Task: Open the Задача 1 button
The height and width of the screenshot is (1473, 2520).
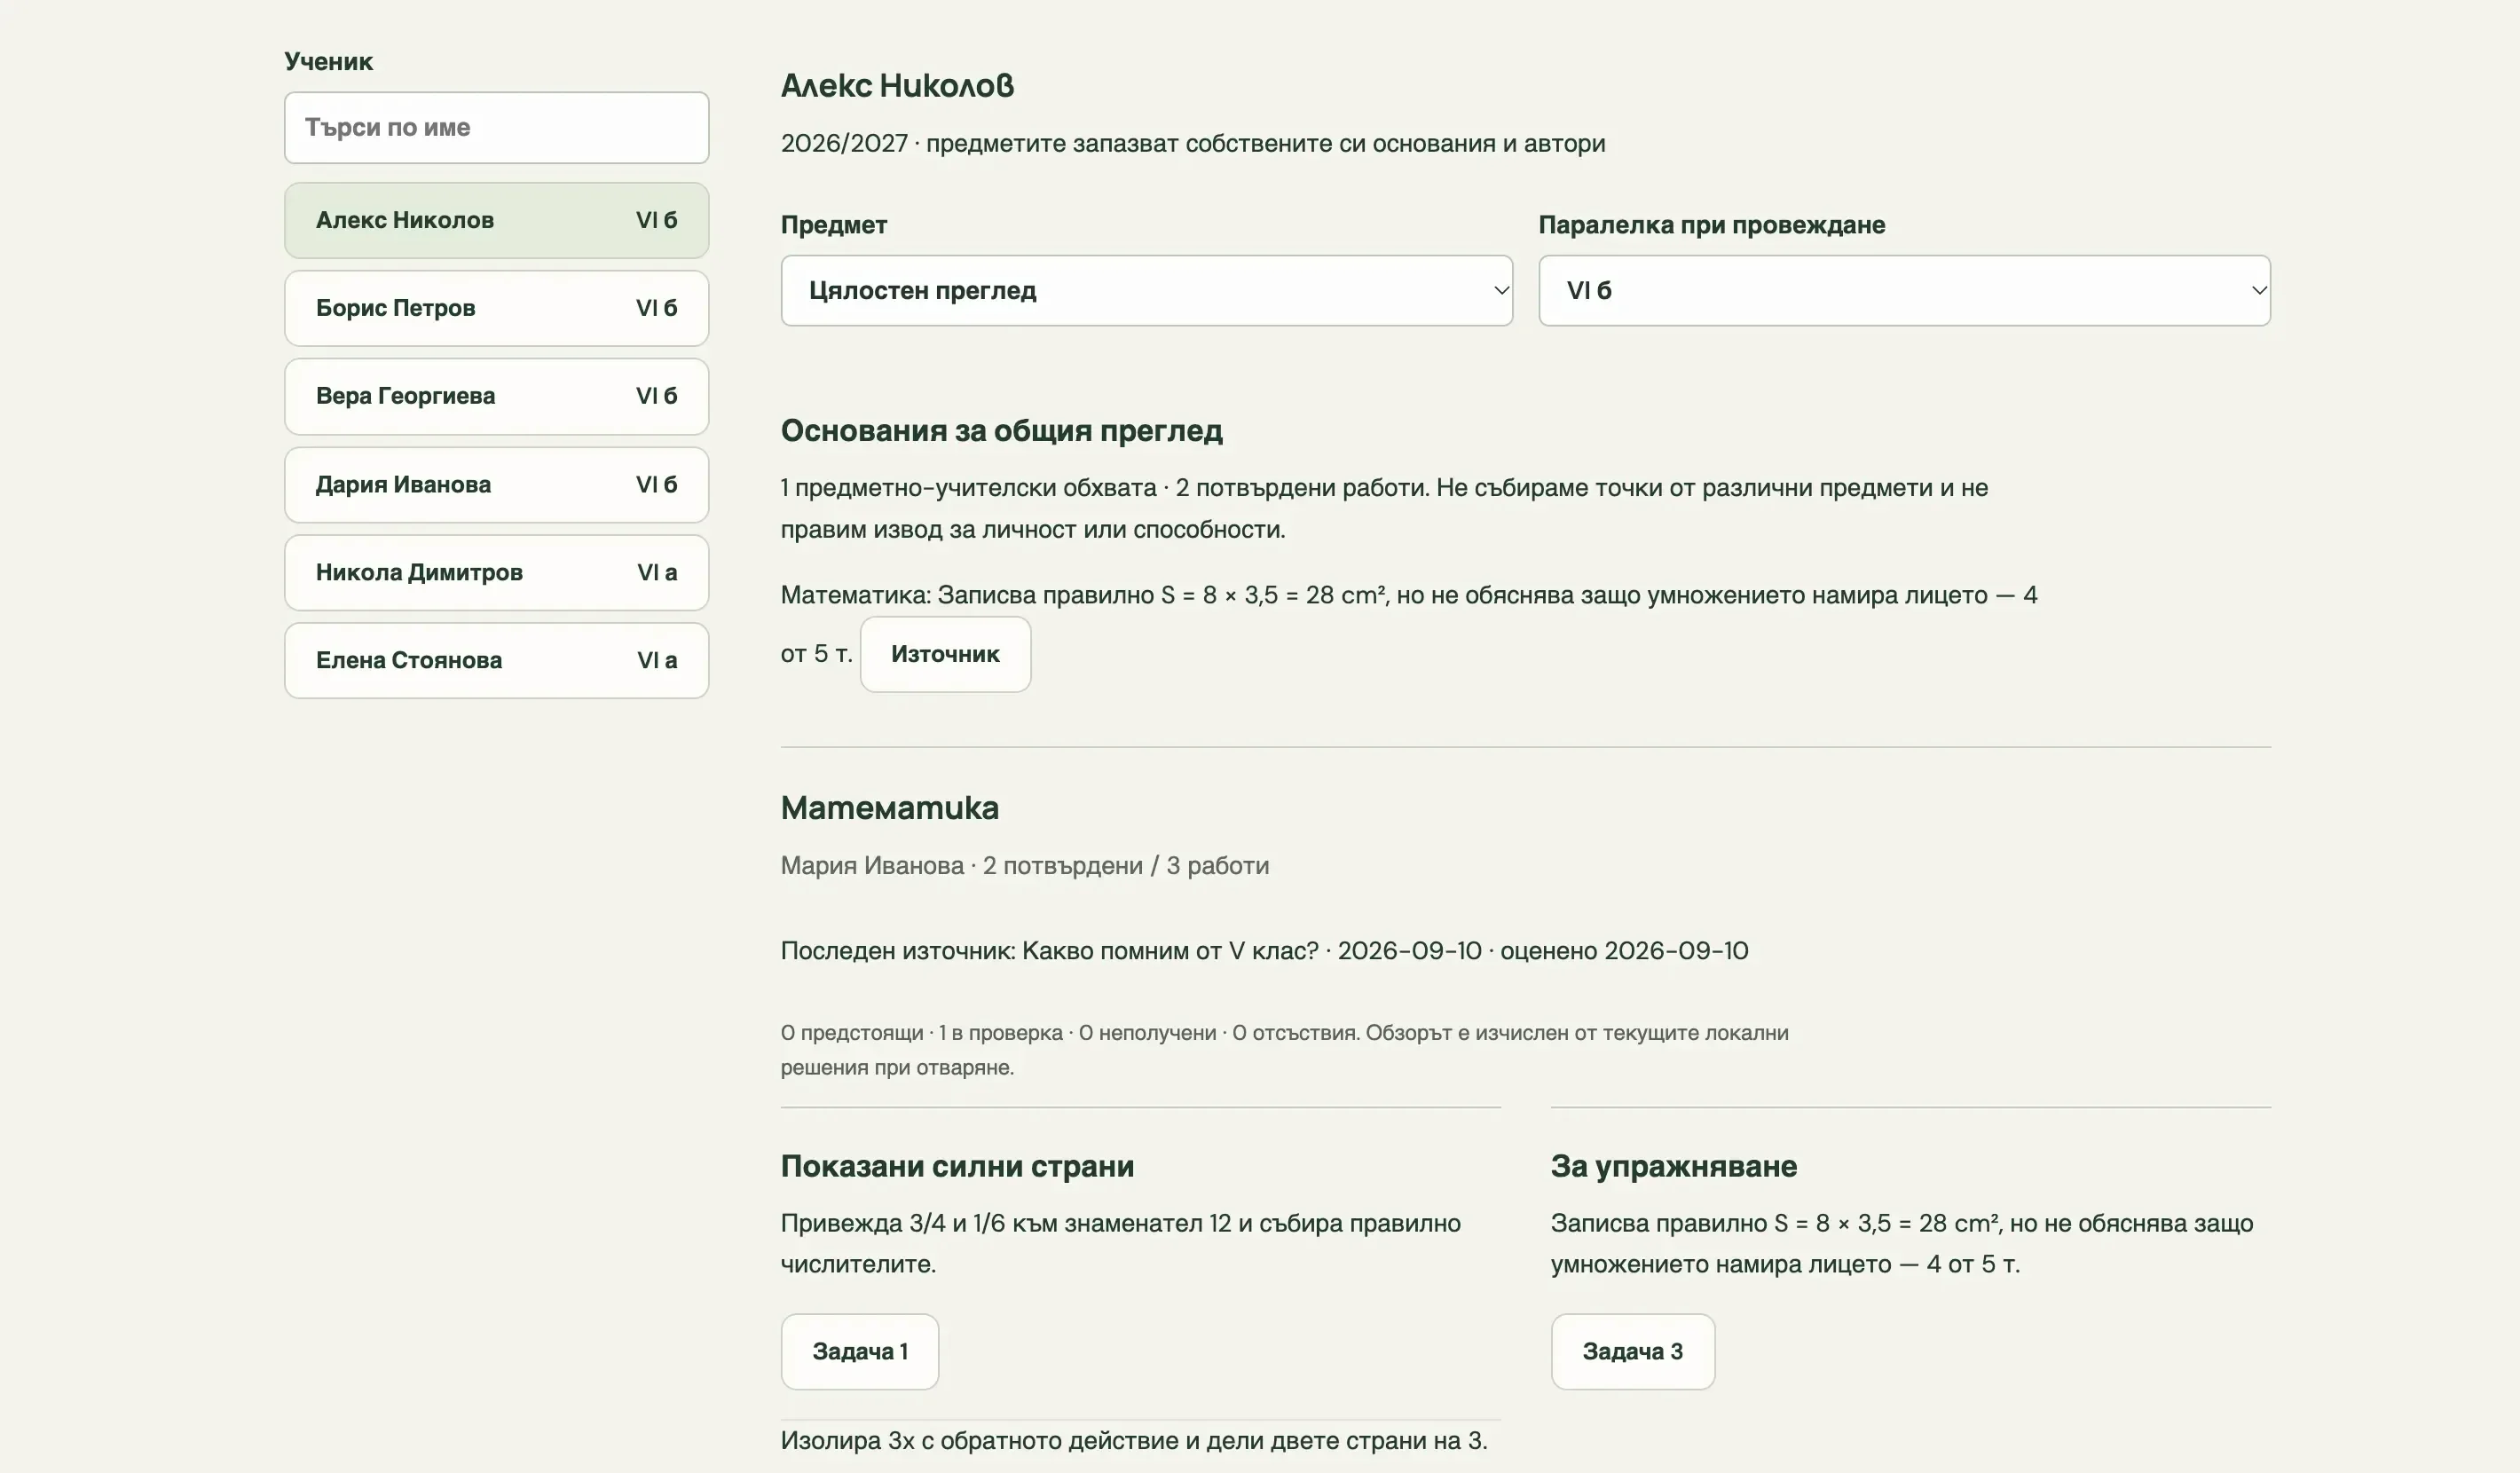Action: coord(859,1351)
